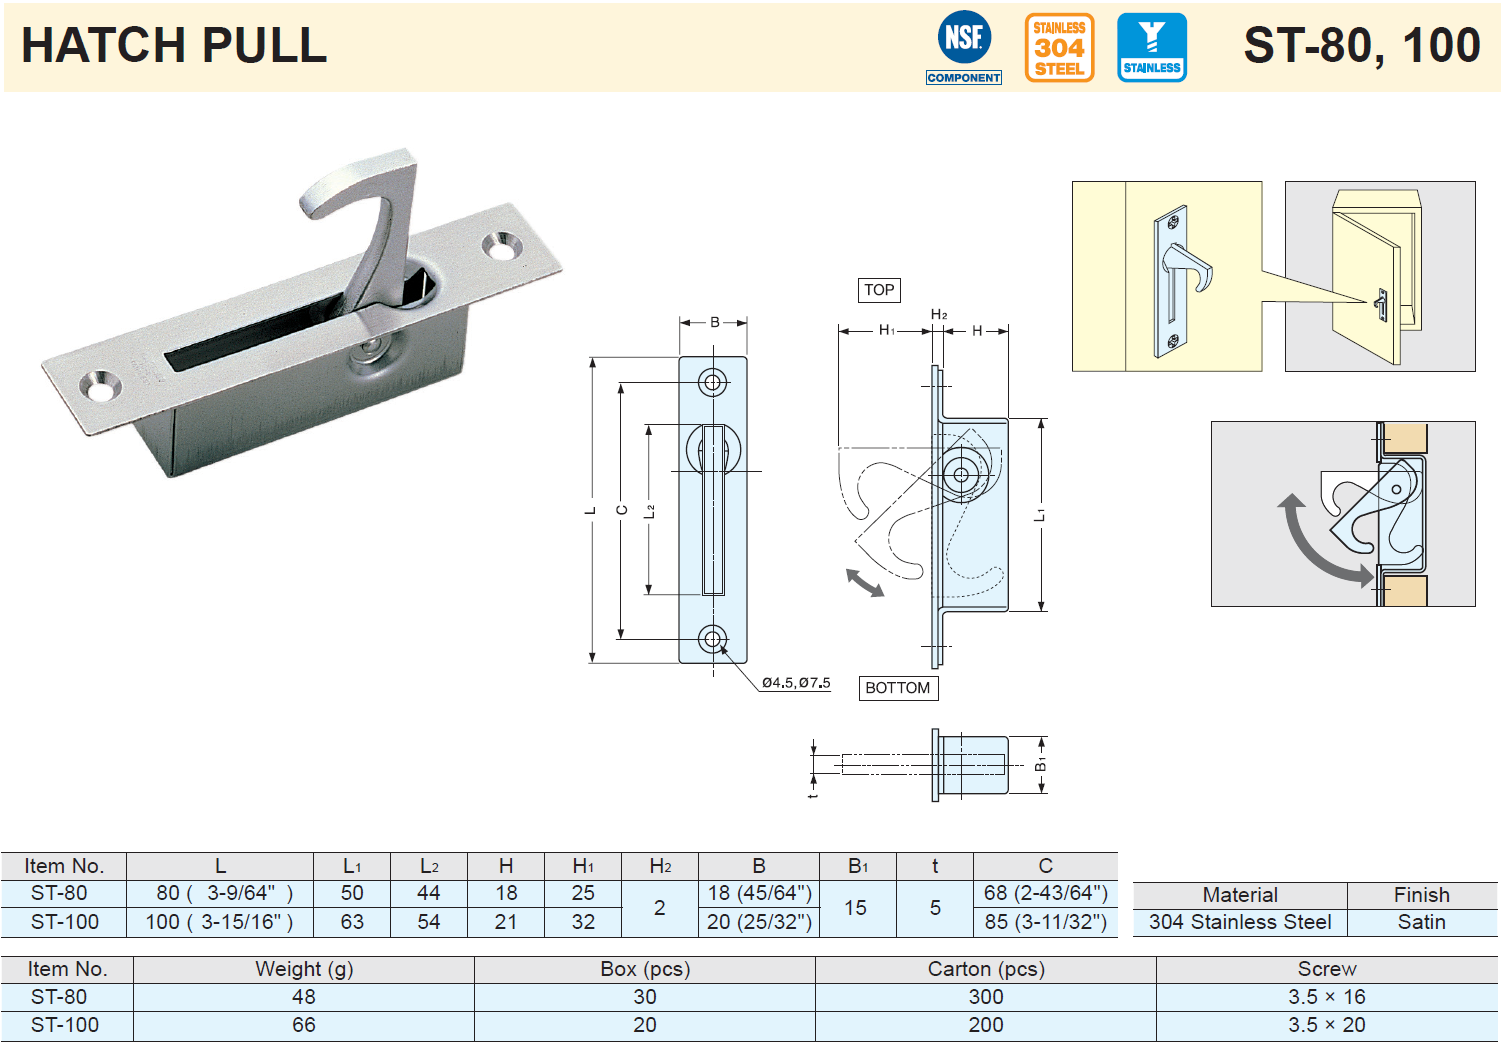Click the HATCH PULL title
The width and height of the screenshot is (1502, 1044).
(x=174, y=45)
